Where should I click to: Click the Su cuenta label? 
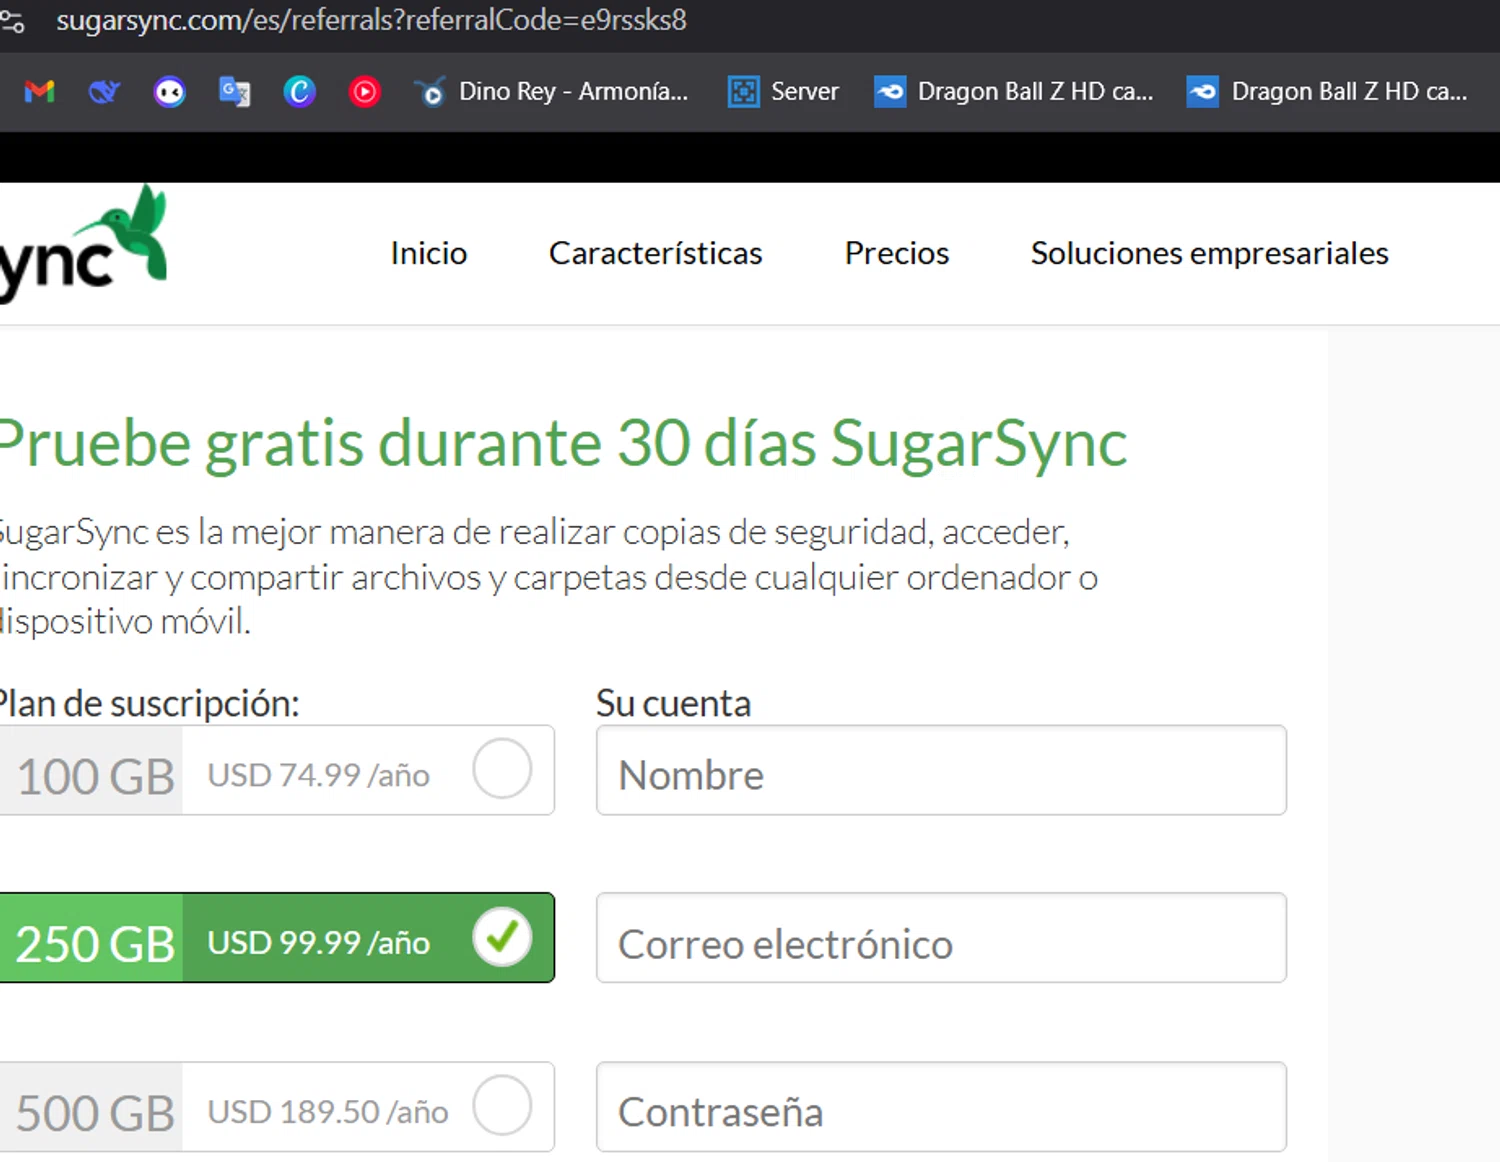pos(673,703)
